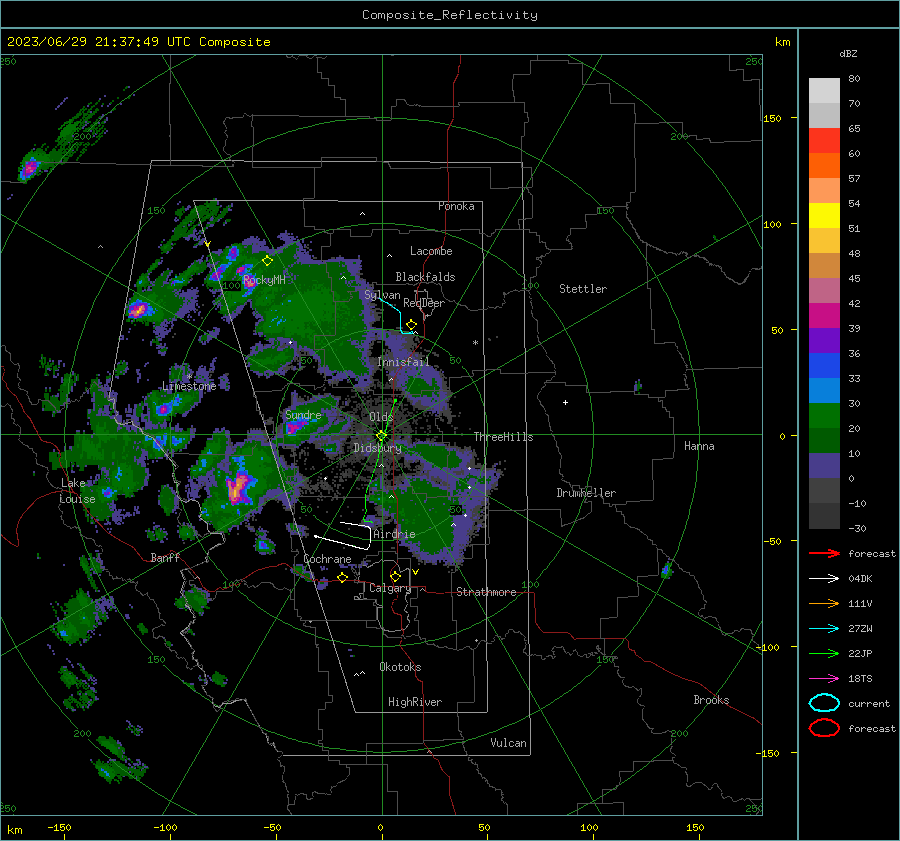Click the Composite_Reflectivity title
900x841 pixels.
[449, 15]
